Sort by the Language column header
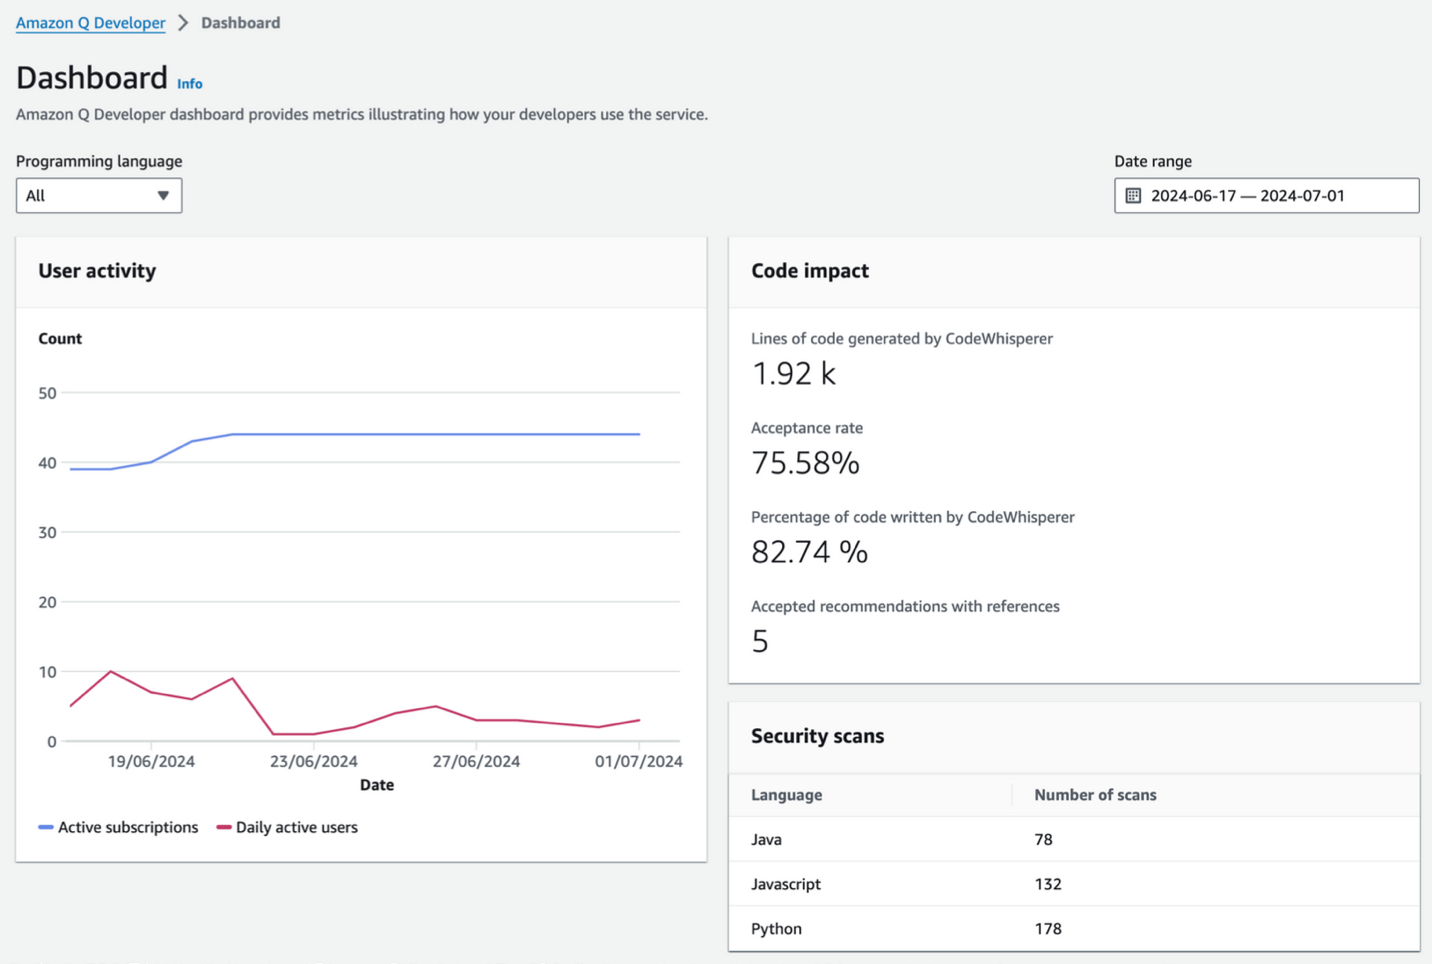 [786, 795]
